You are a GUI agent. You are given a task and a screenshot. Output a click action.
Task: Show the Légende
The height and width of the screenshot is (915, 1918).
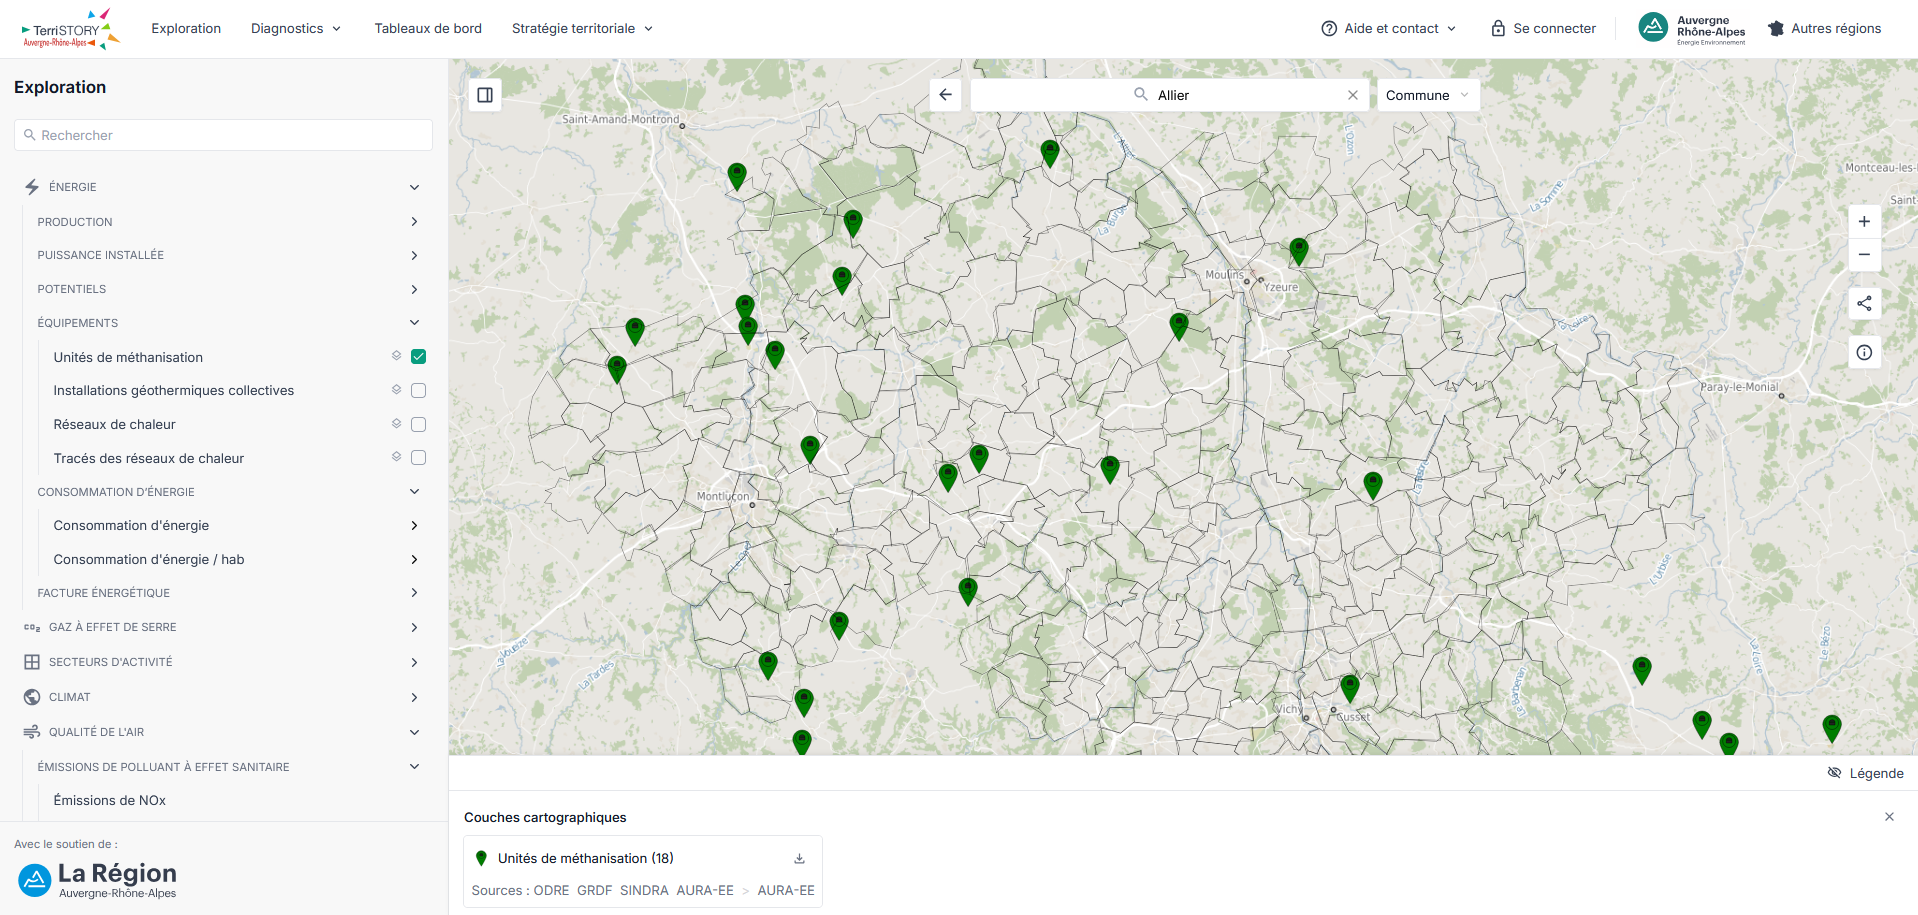[x=1865, y=773]
